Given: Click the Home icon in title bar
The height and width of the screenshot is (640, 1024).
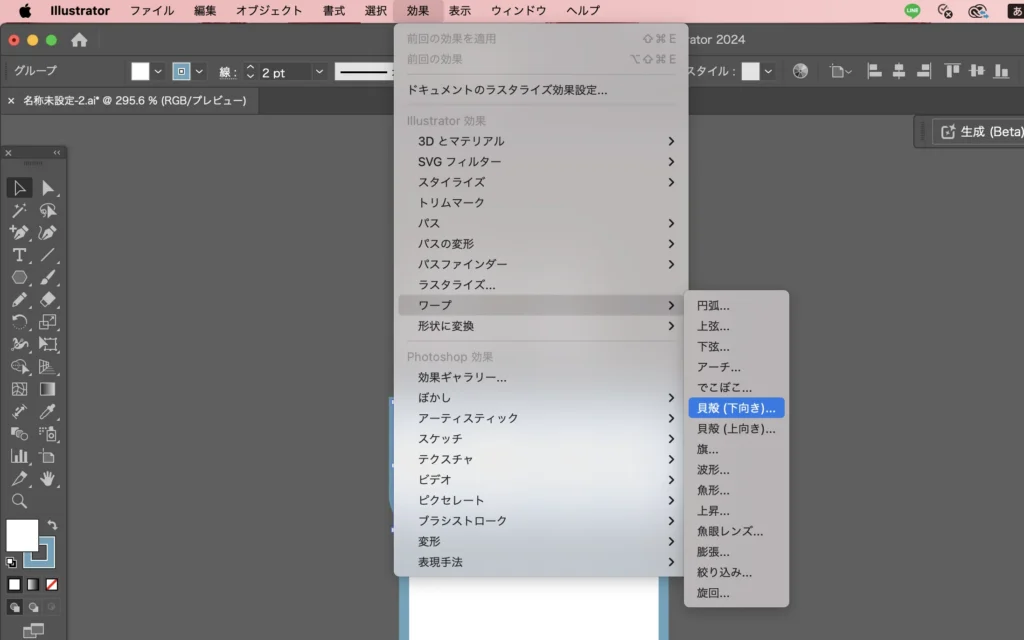Looking at the screenshot, I should 79,40.
